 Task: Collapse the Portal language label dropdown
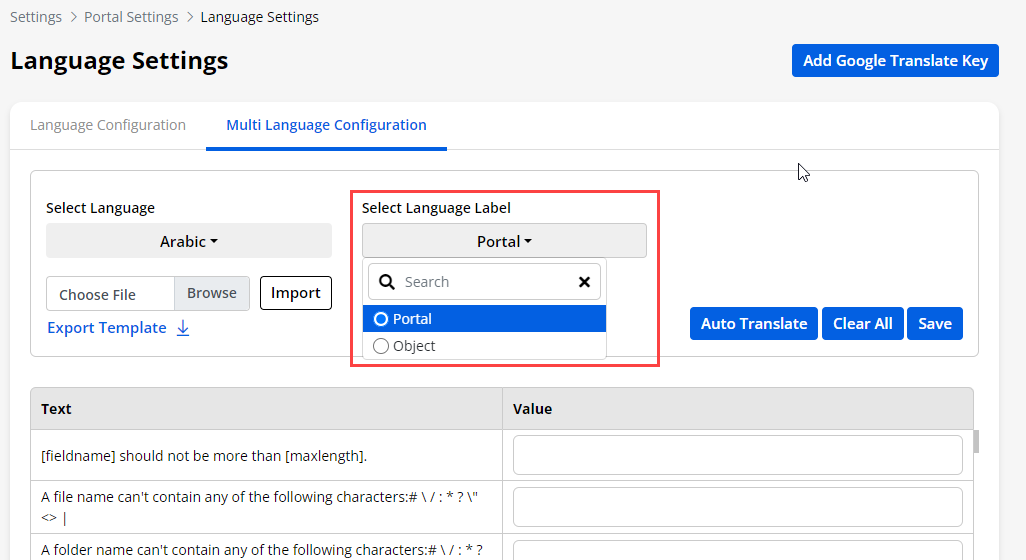pyautogui.click(x=504, y=241)
